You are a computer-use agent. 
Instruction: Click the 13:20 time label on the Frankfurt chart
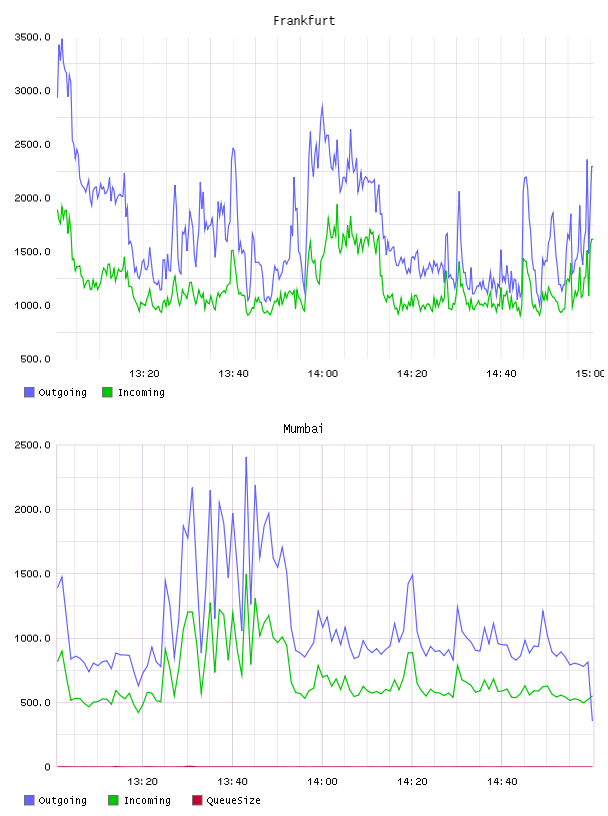point(144,374)
